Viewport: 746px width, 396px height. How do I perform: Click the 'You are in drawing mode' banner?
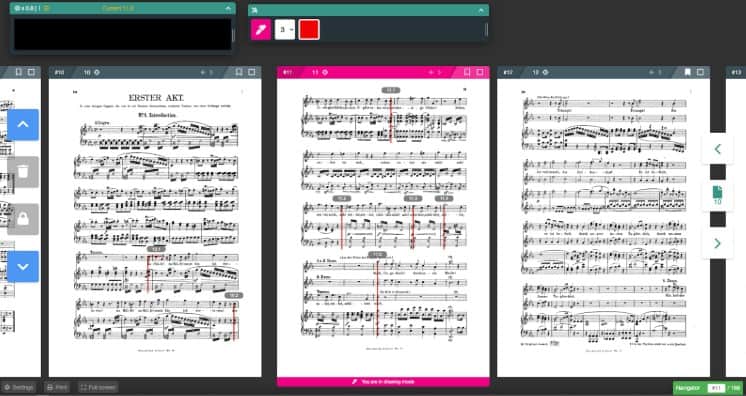pos(383,382)
